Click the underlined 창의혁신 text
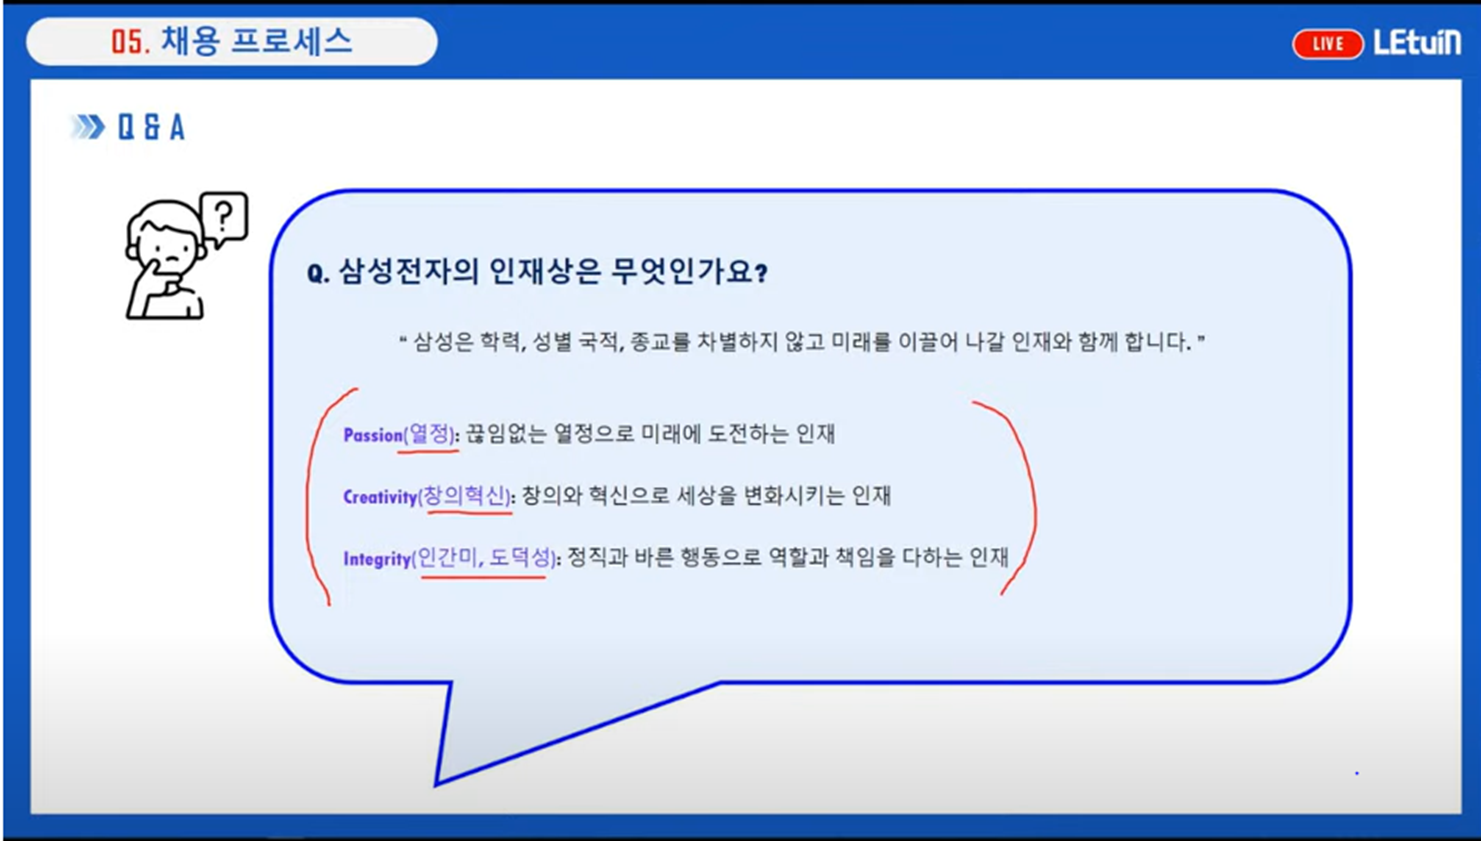This screenshot has width=1481, height=841. [464, 496]
